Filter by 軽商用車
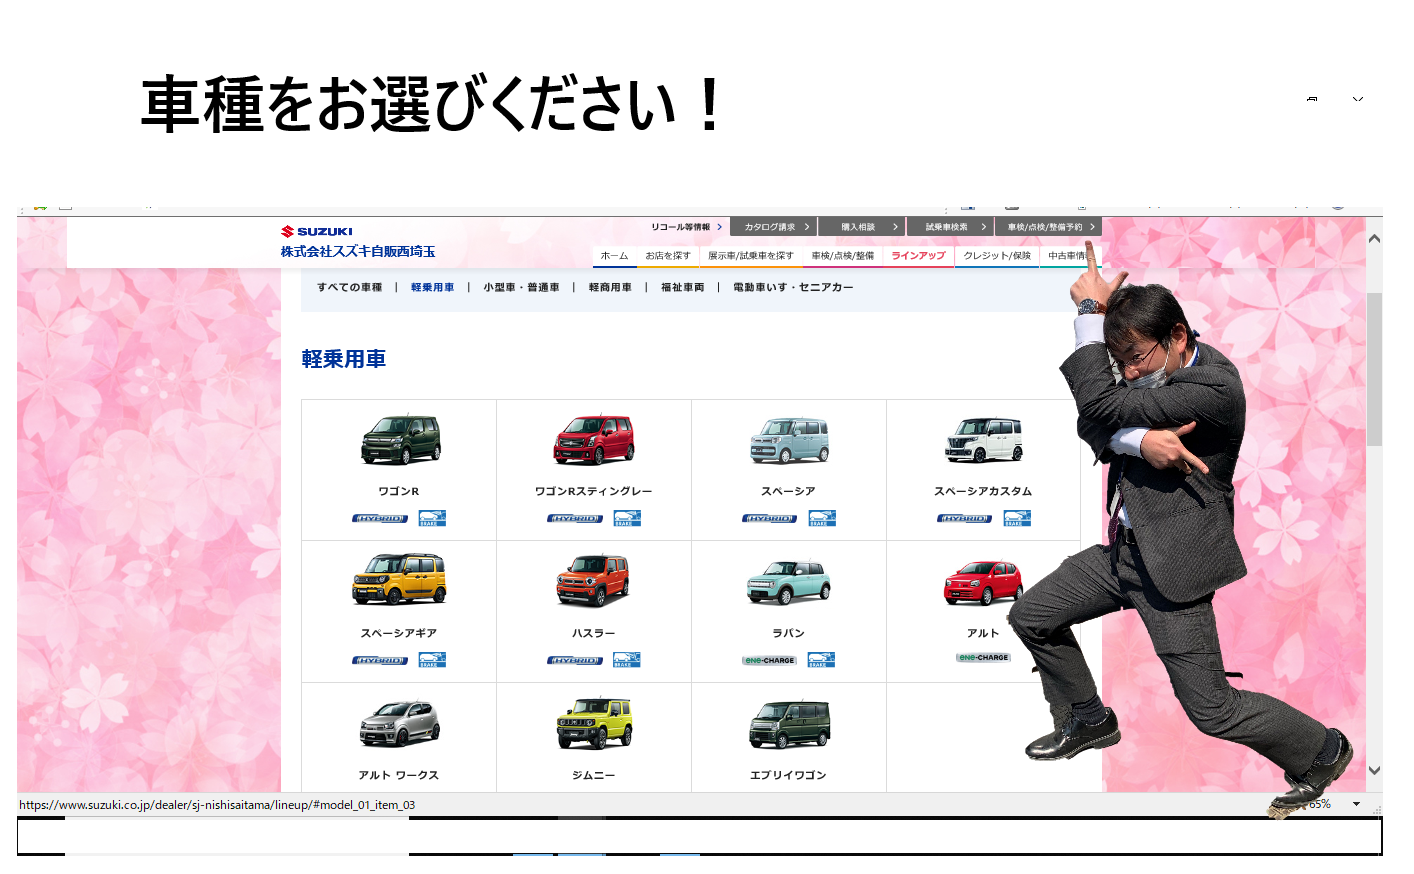Image resolution: width=1414 pixels, height=874 pixels. click(610, 287)
